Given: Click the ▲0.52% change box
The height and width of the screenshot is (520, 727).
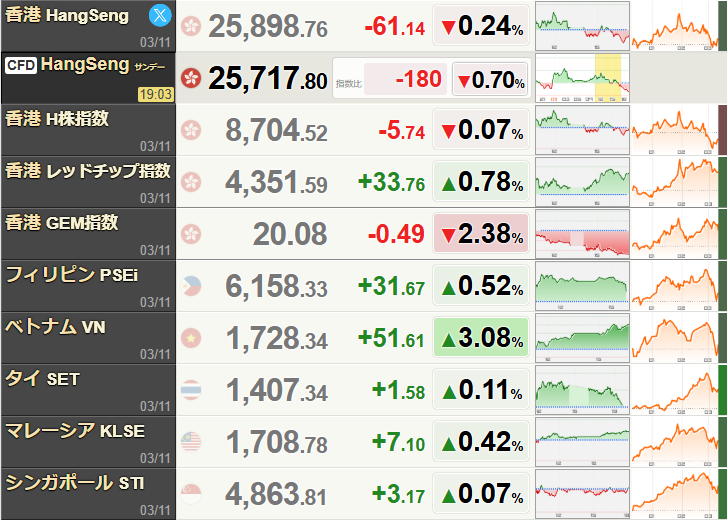Looking at the screenshot, I should click(481, 286).
